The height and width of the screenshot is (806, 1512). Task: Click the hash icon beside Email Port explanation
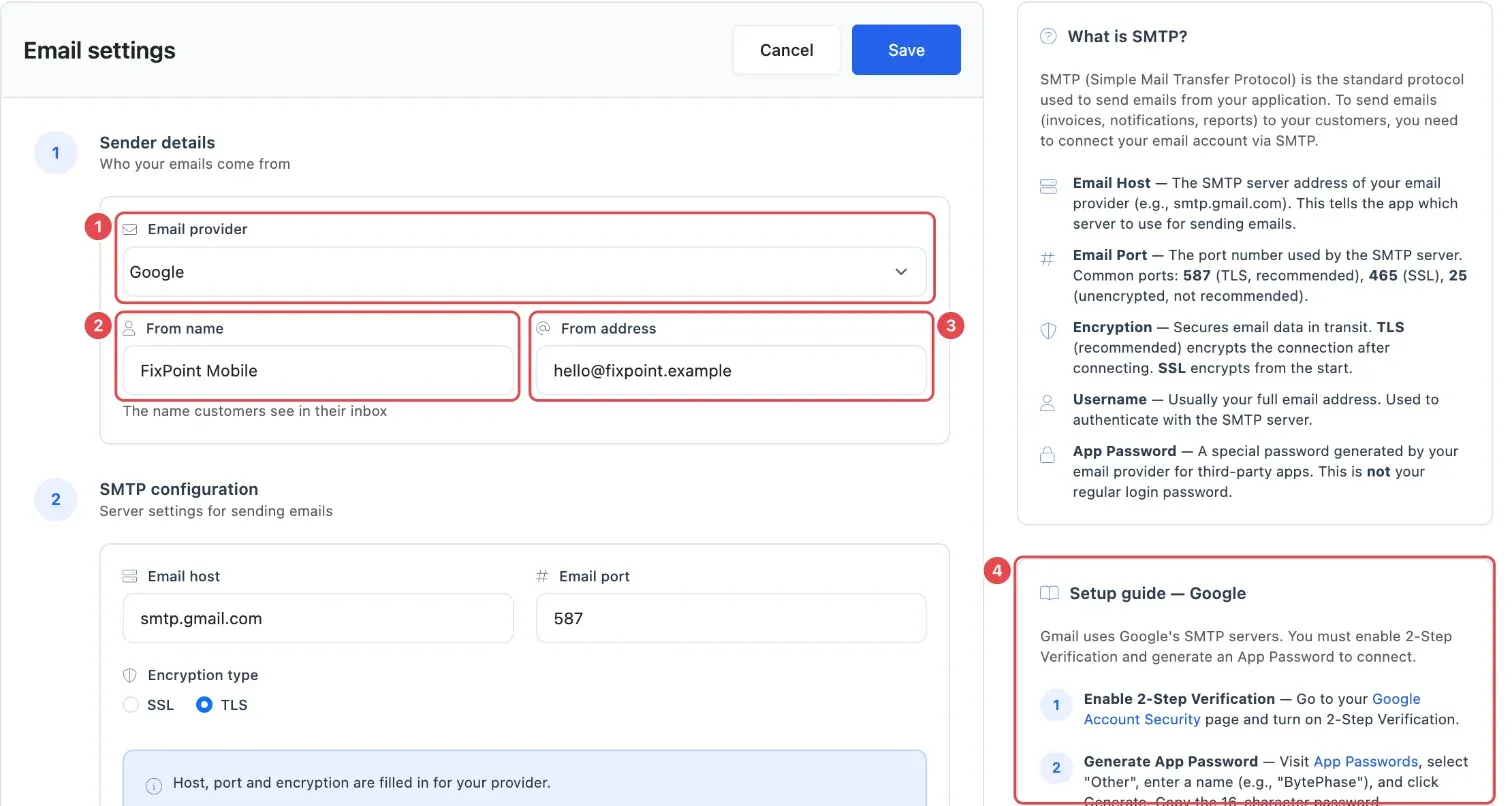pyautogui.click(x=1048, y=258)
